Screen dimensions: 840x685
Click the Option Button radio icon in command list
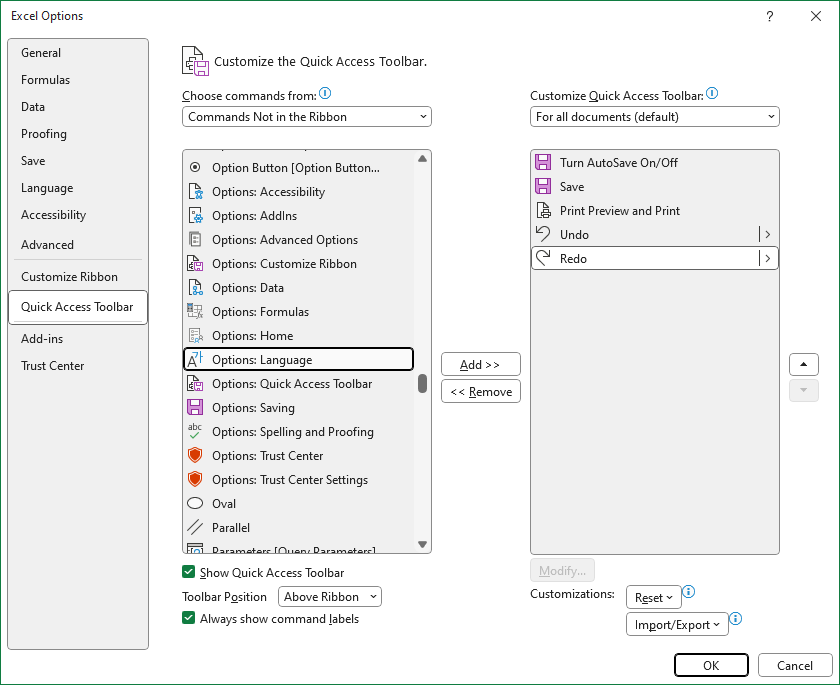(195, 168)
